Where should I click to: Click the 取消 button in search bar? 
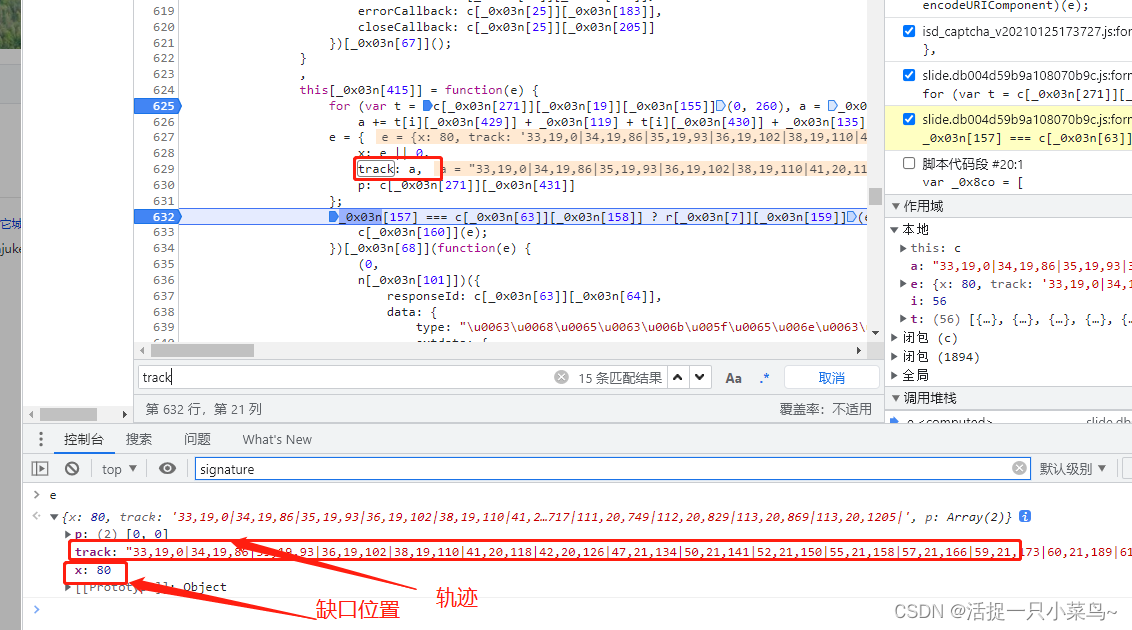coord(831,377)
